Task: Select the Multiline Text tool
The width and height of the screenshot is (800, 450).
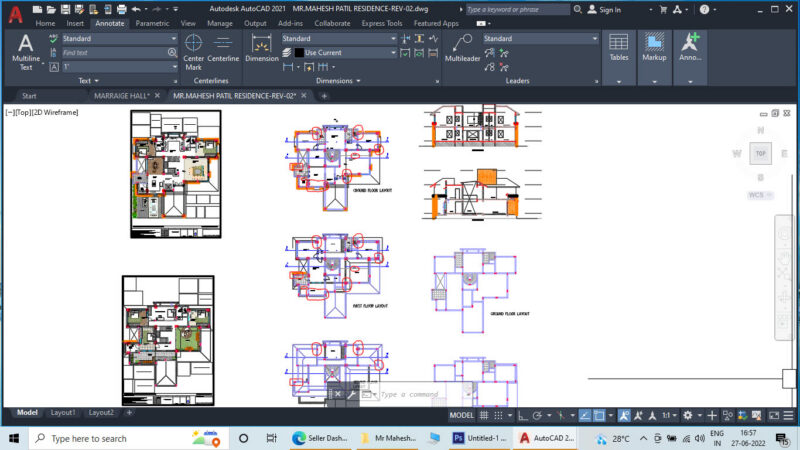Action: click(x=26, y=52)
